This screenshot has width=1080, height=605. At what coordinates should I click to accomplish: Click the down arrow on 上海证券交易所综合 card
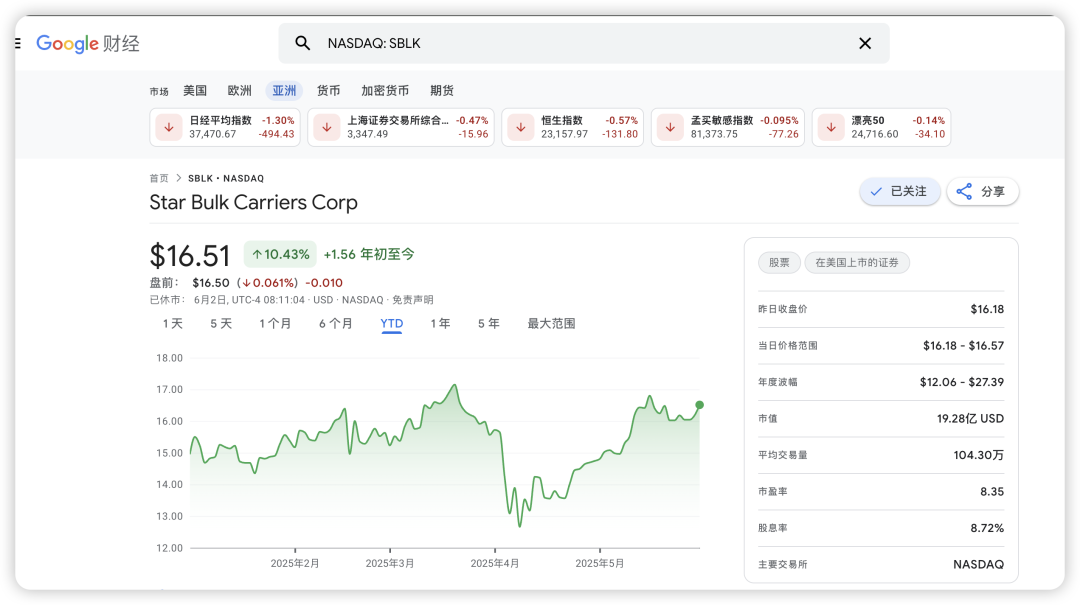click(327, 127)
